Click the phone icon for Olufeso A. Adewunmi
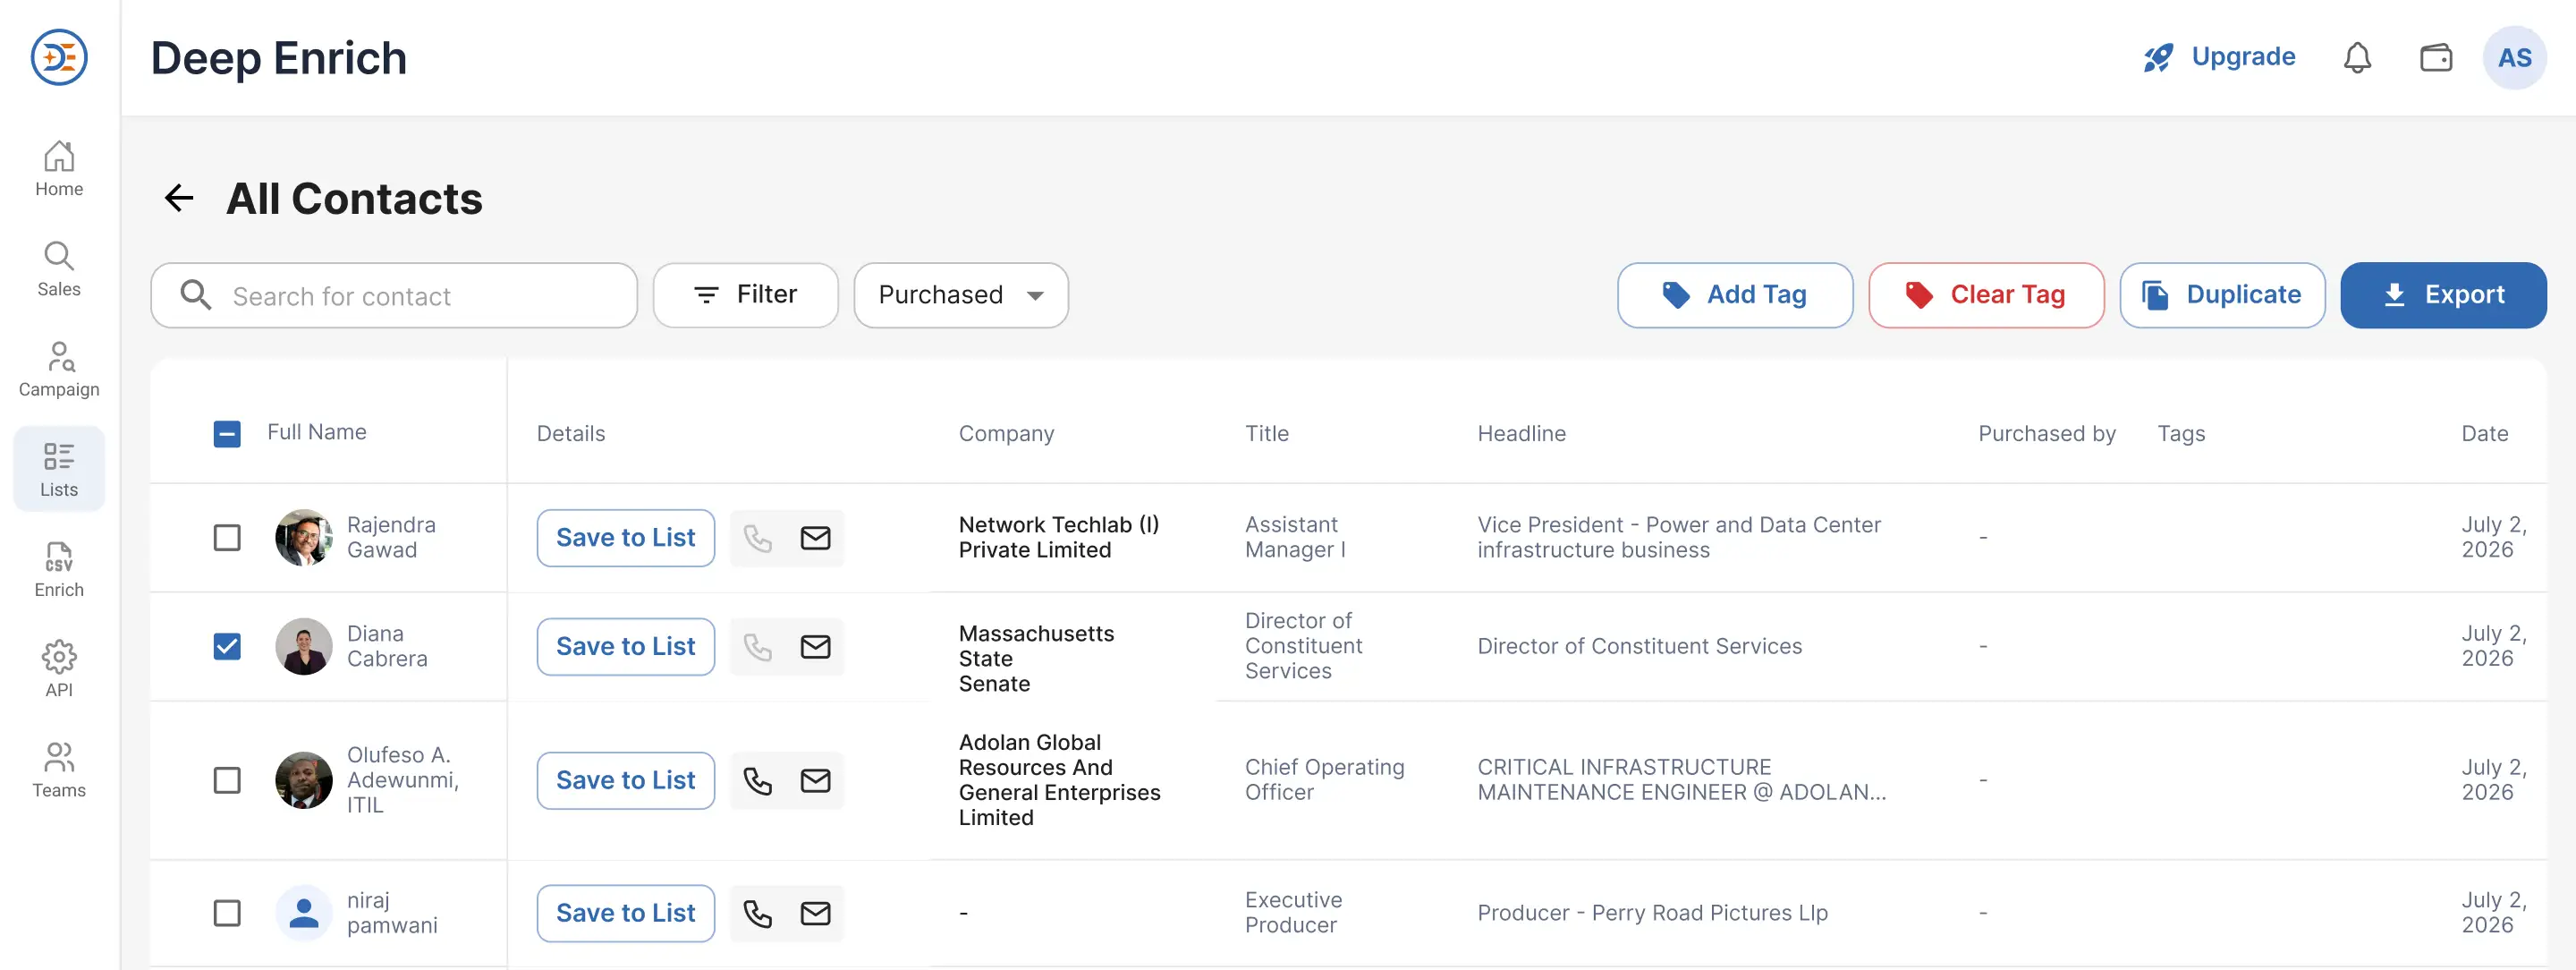This screenshot has height=970, width=2576. click(758, 781)
